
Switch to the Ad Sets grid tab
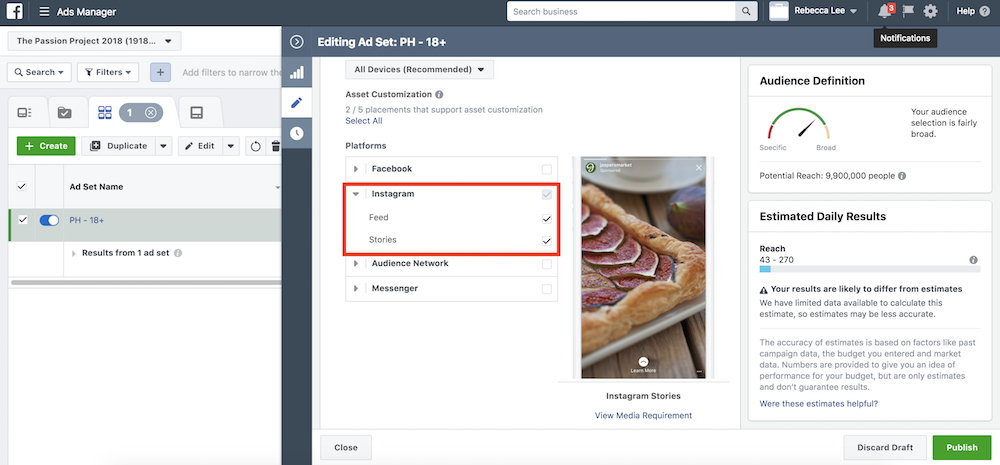tap(105, 113)
